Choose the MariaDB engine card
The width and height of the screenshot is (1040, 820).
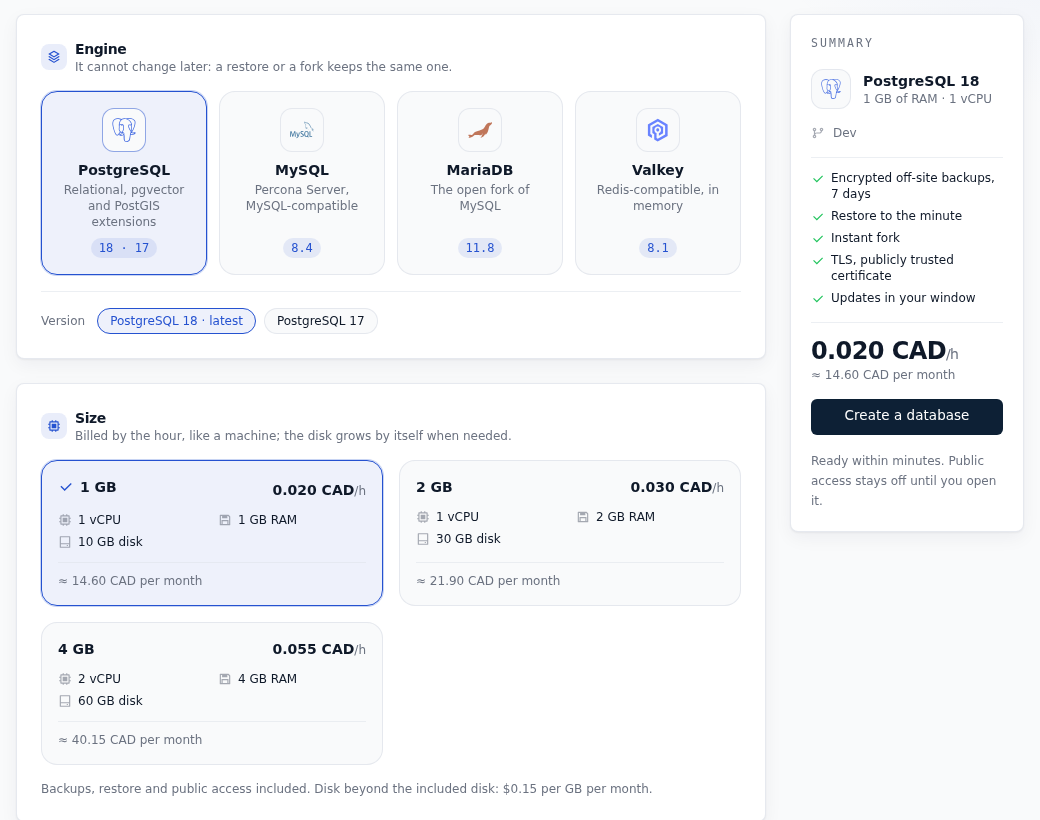pos(480,182)
